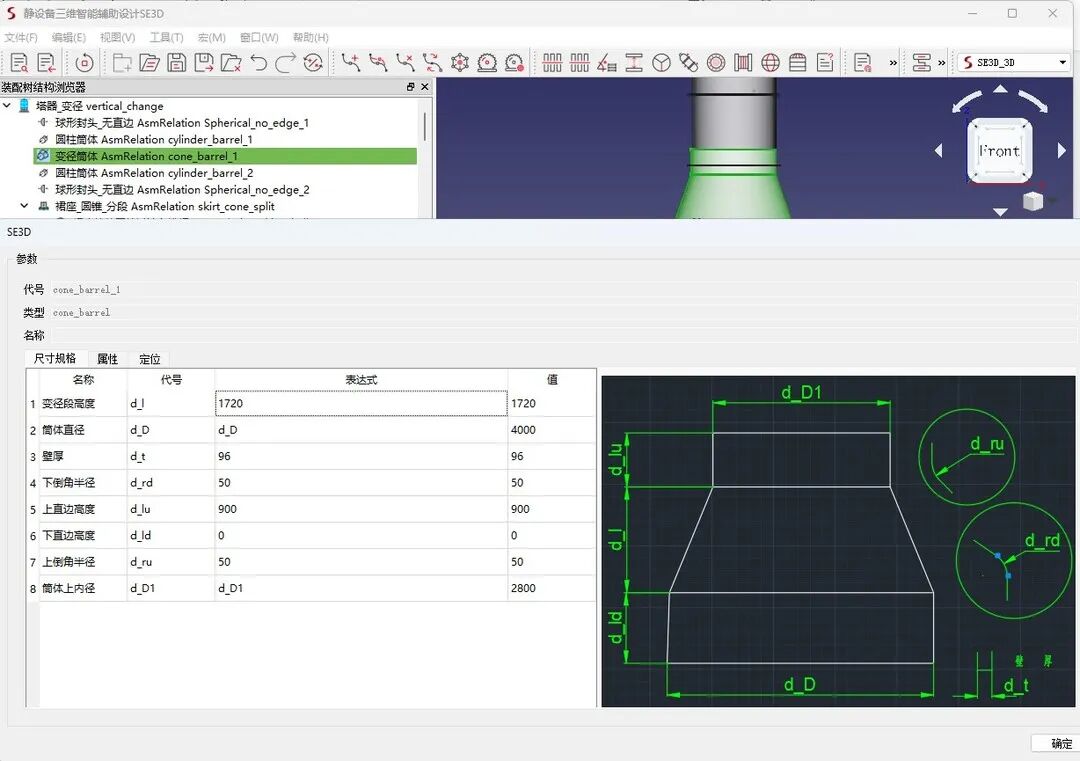Click the add curve point icon

[x=351, y=63]
